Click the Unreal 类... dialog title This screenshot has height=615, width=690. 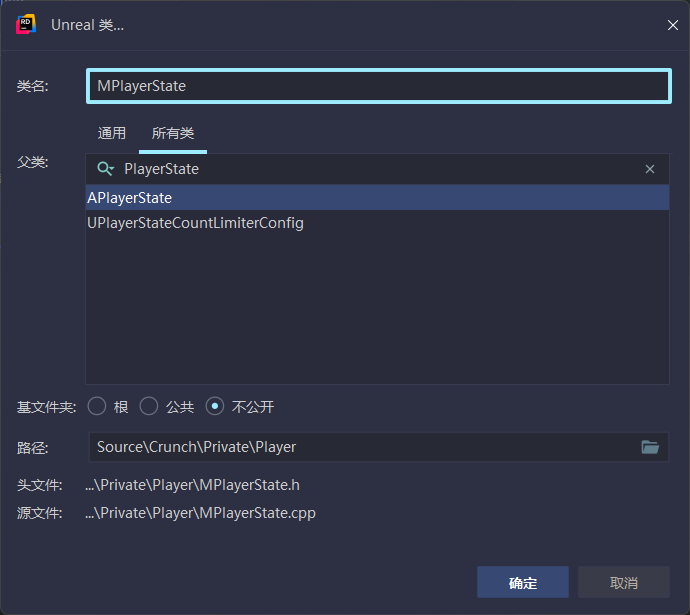[x=88, y=25]
